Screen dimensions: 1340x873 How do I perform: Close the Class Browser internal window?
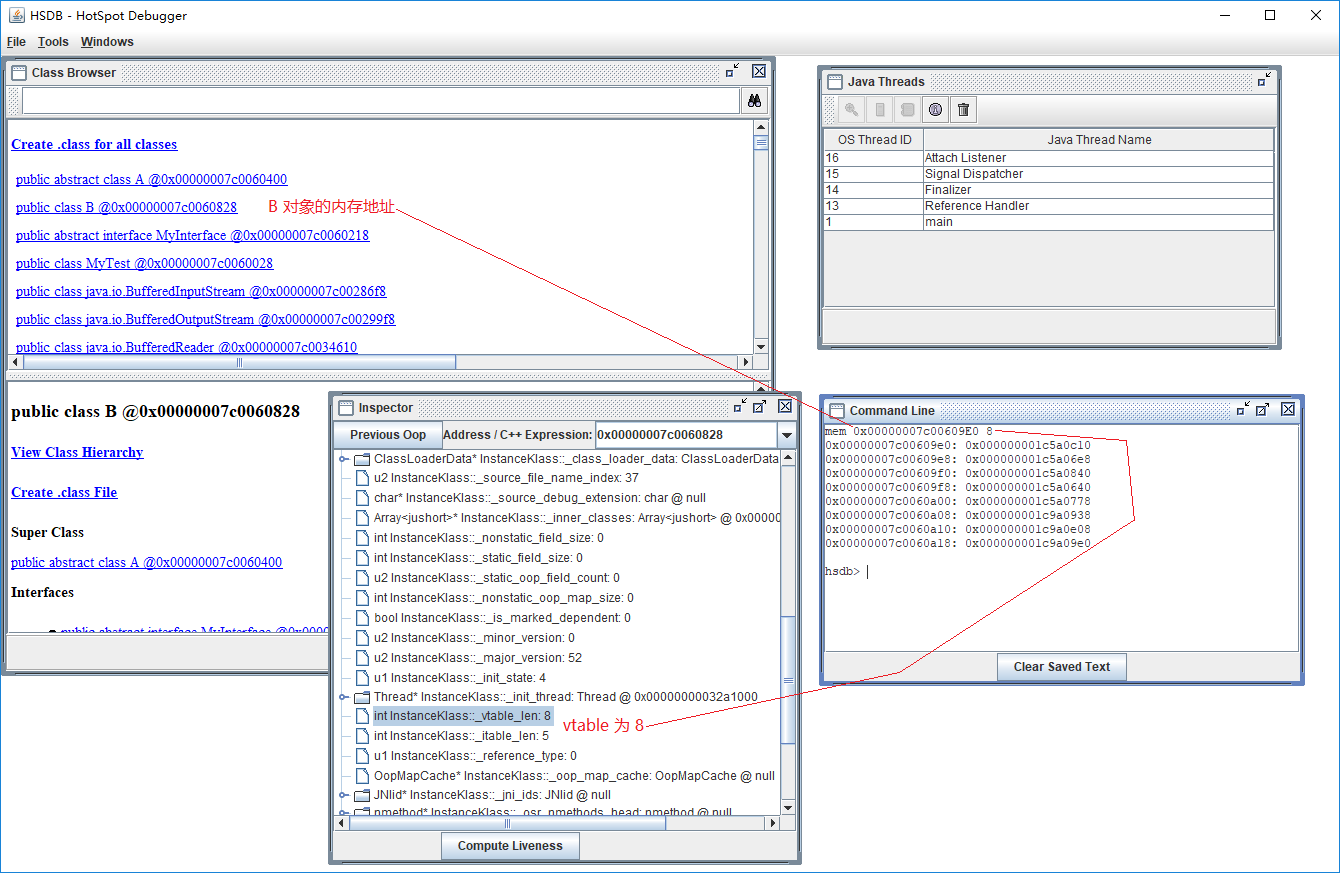click(759, 71)
